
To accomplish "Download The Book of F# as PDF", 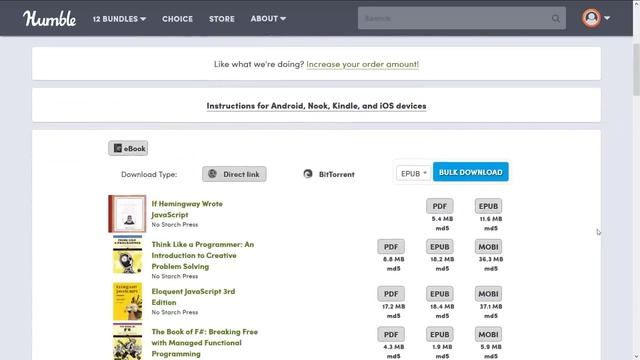I will coord(391,334).
